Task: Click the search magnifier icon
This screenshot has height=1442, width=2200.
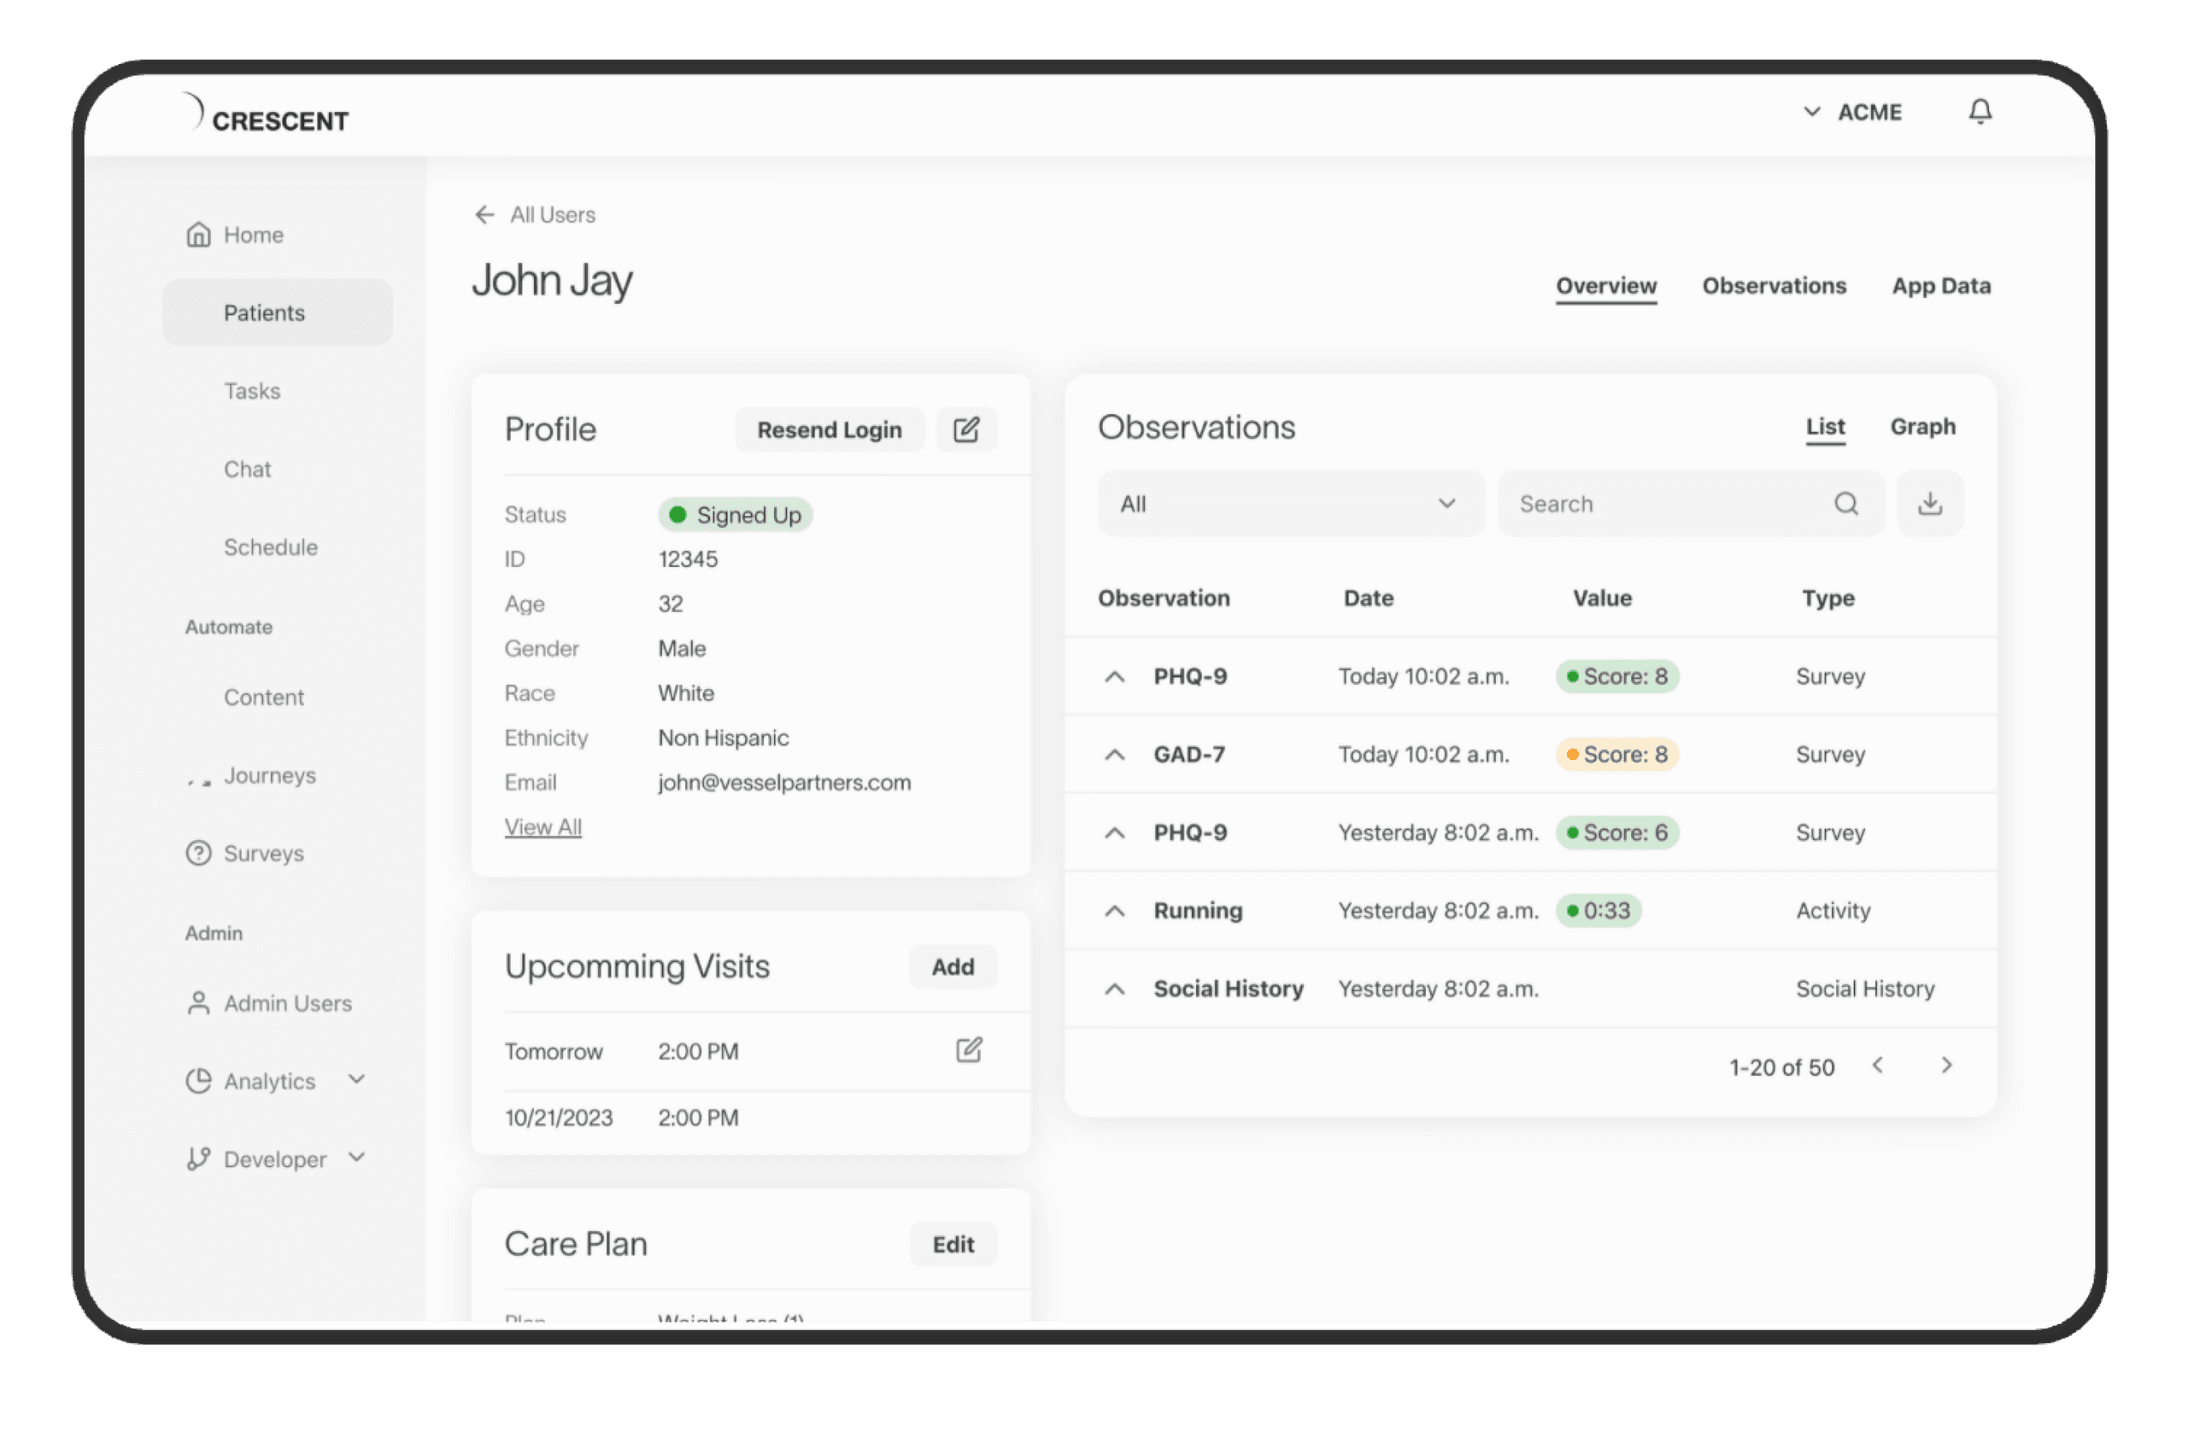Action: (x=1846, y=504)
